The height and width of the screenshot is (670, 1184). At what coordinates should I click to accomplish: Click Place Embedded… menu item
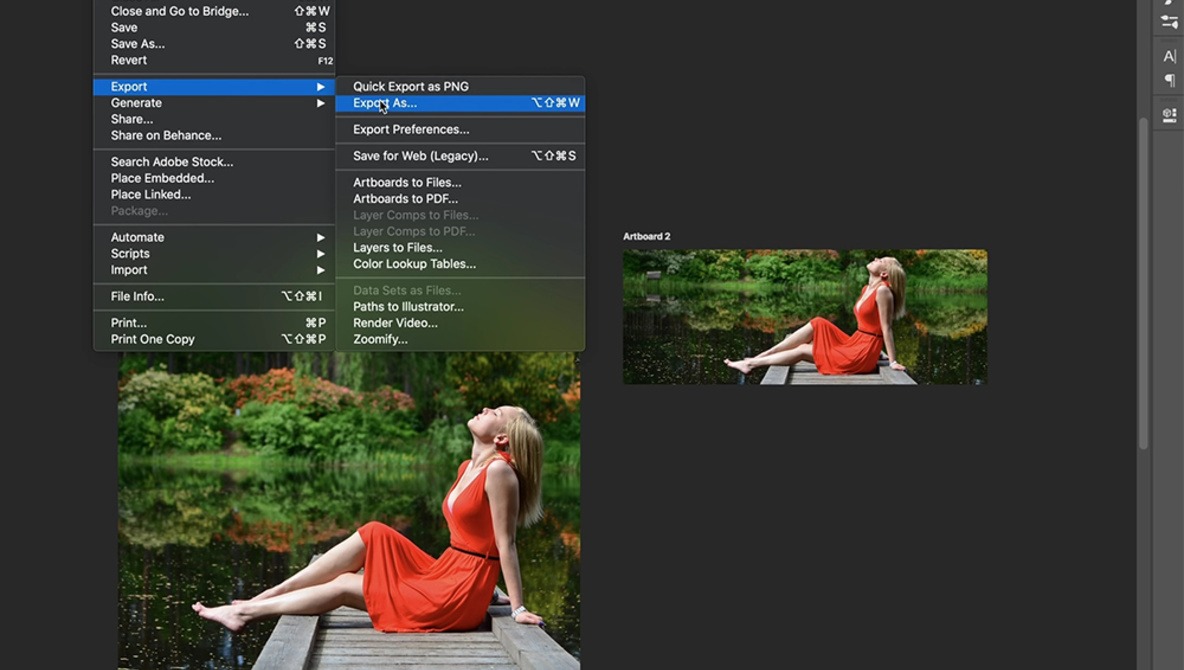162,178
